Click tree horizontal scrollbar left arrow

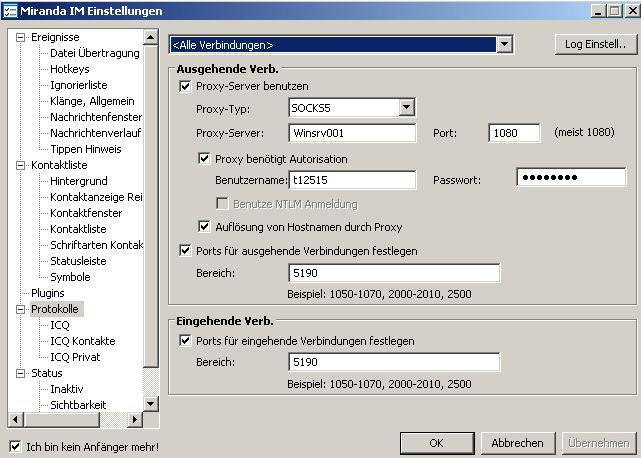pos(16,419)
